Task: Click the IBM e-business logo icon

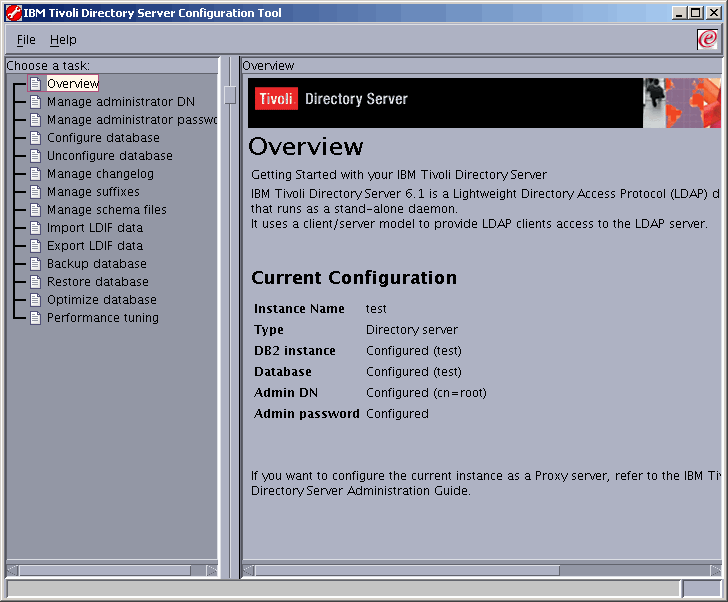Action: click(707, 40)
